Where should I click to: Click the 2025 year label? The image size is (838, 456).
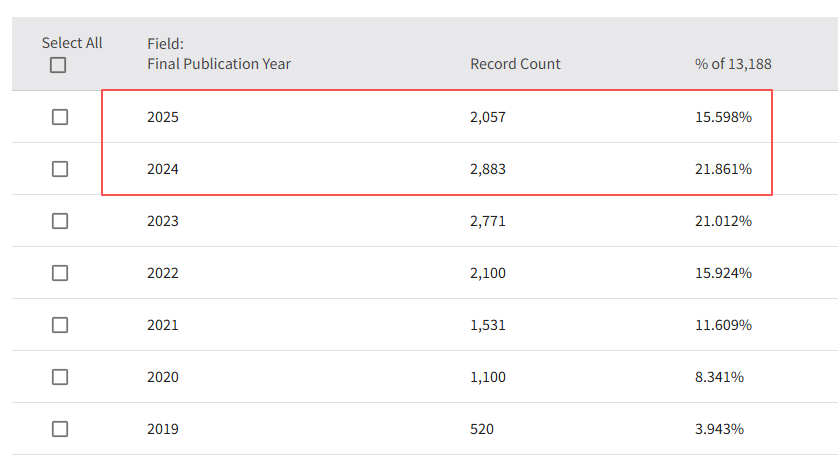pos(163,117)
